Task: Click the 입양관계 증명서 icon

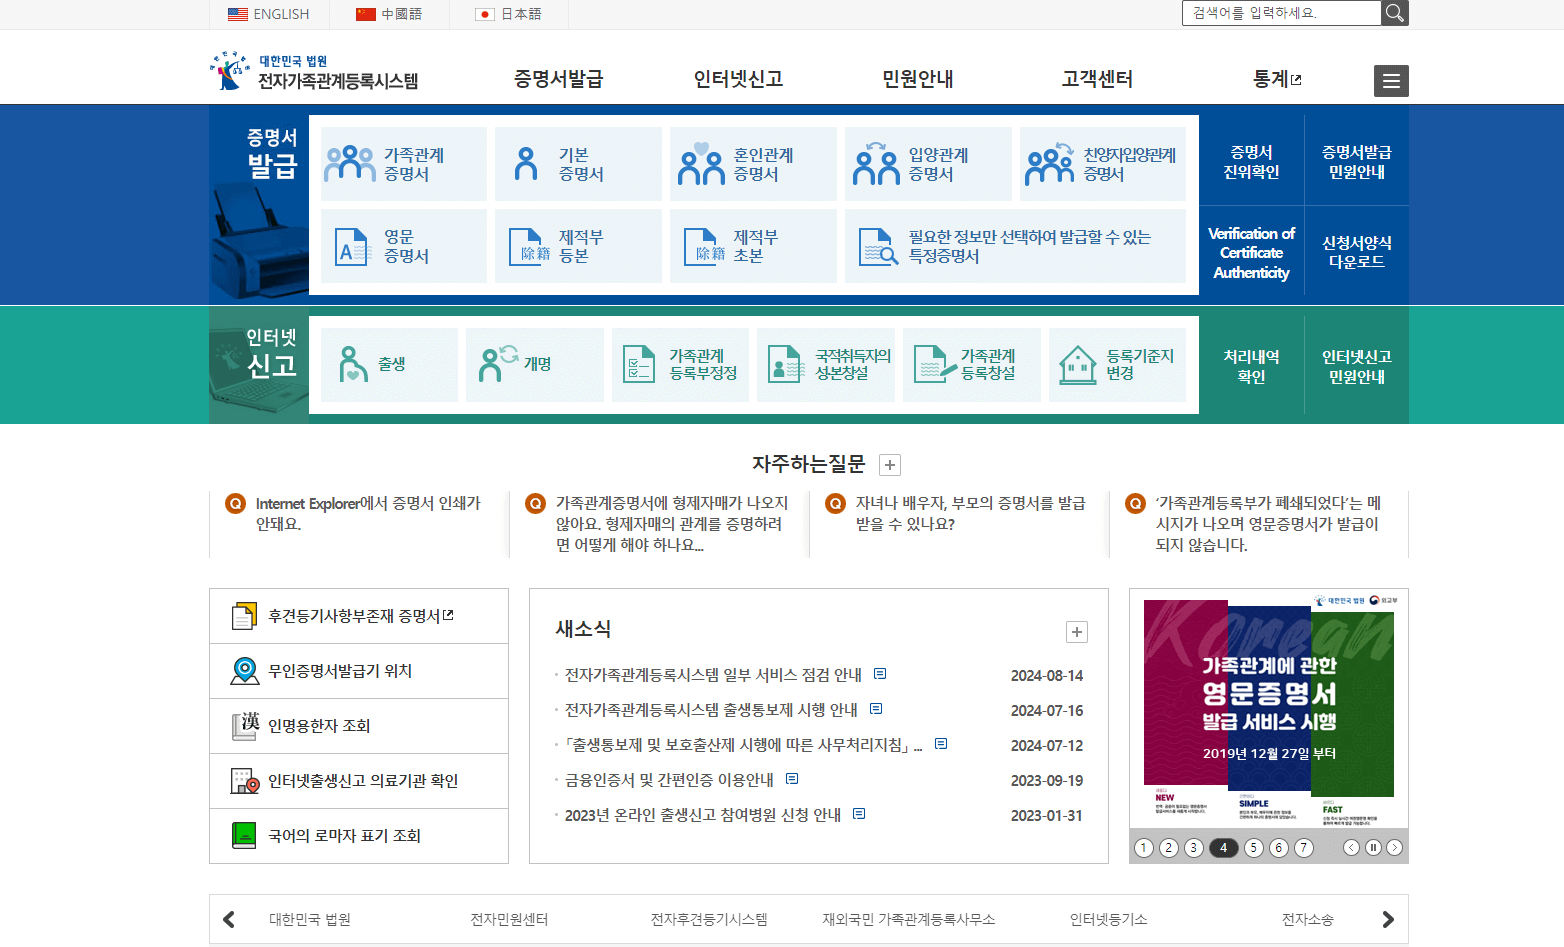Action: [x=928, y=163]
